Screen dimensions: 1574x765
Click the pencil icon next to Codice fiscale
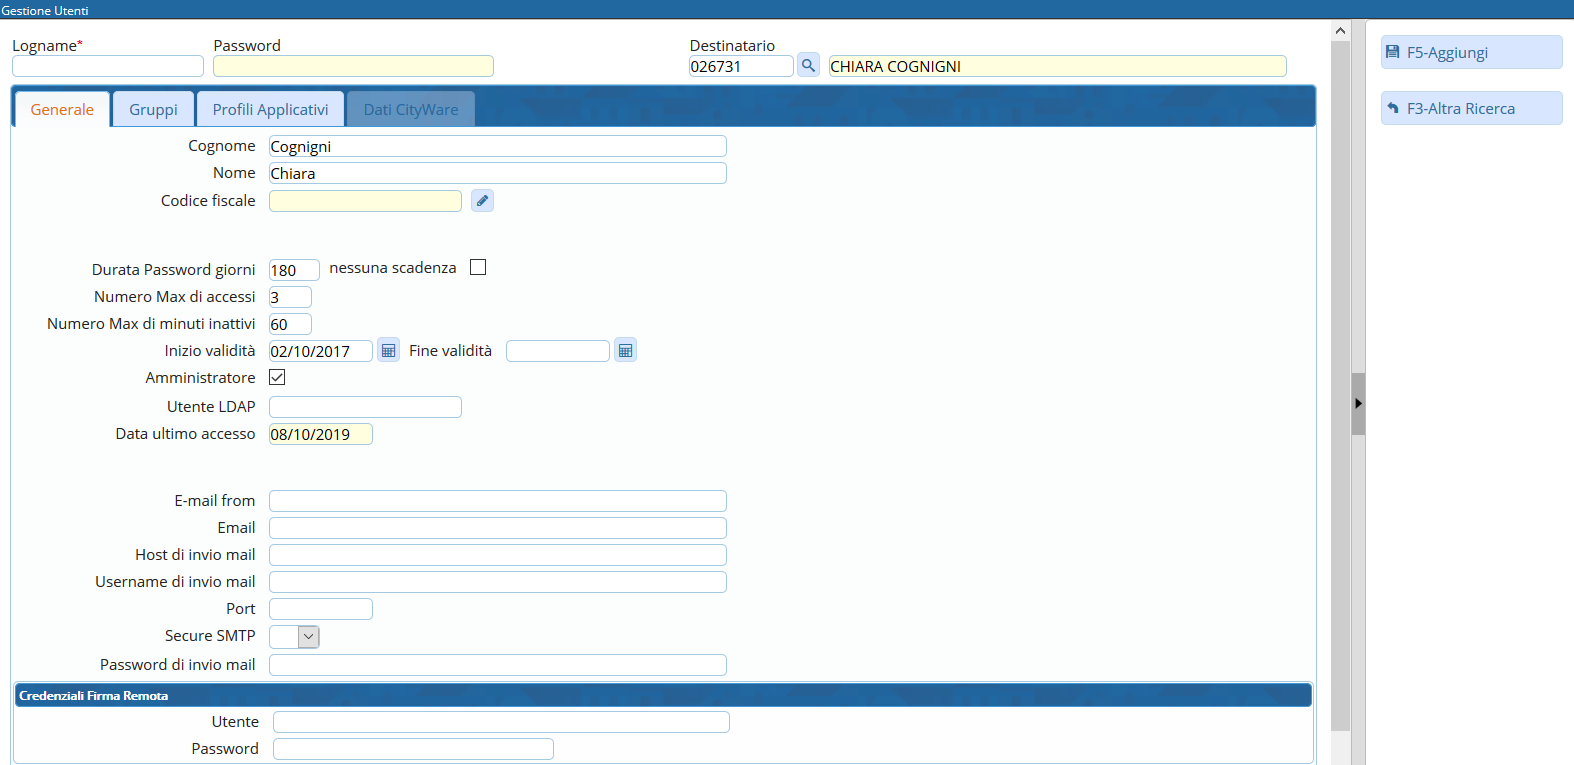[x=482, y=201]
